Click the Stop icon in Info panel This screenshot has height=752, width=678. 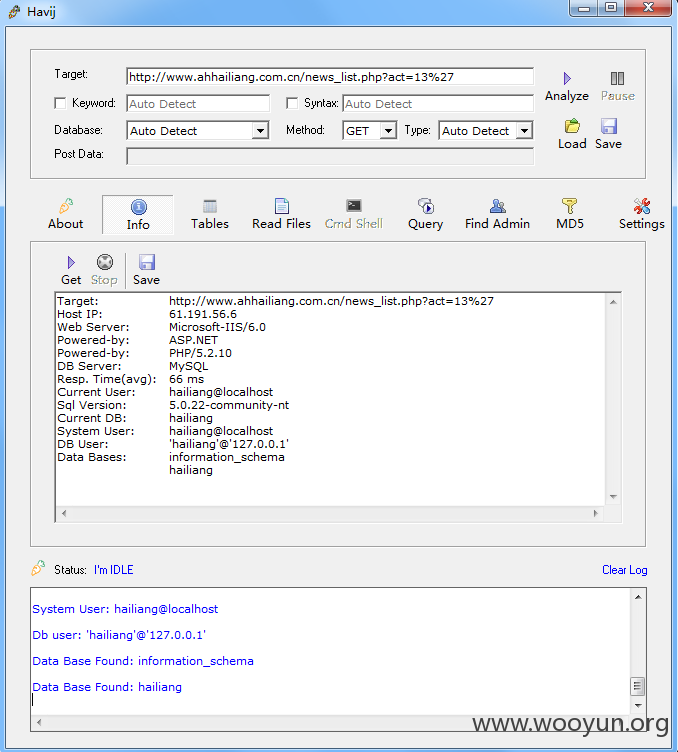click(105, 262)
